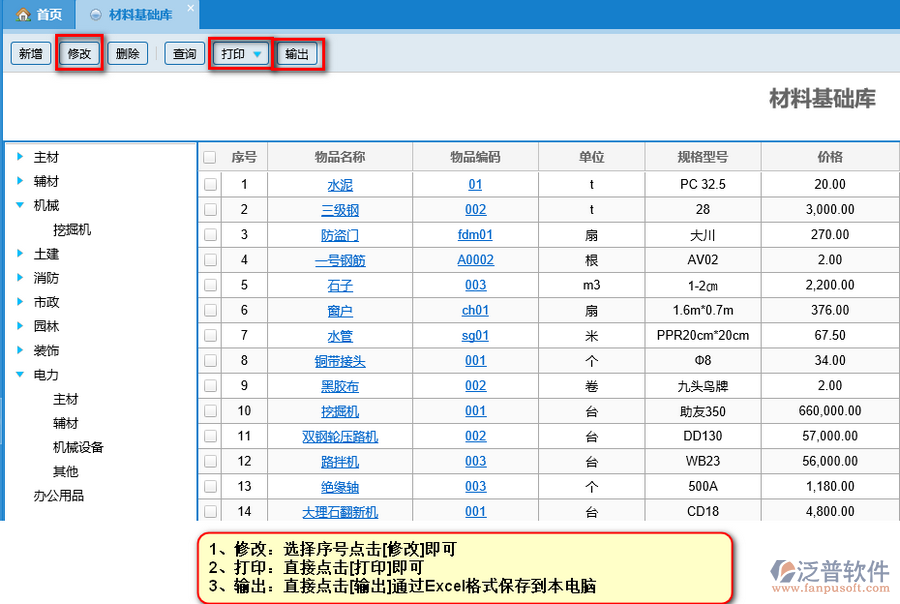The image size is (900, 604).
Task: Click the 新增 button
Action: [x=31, y=54]
